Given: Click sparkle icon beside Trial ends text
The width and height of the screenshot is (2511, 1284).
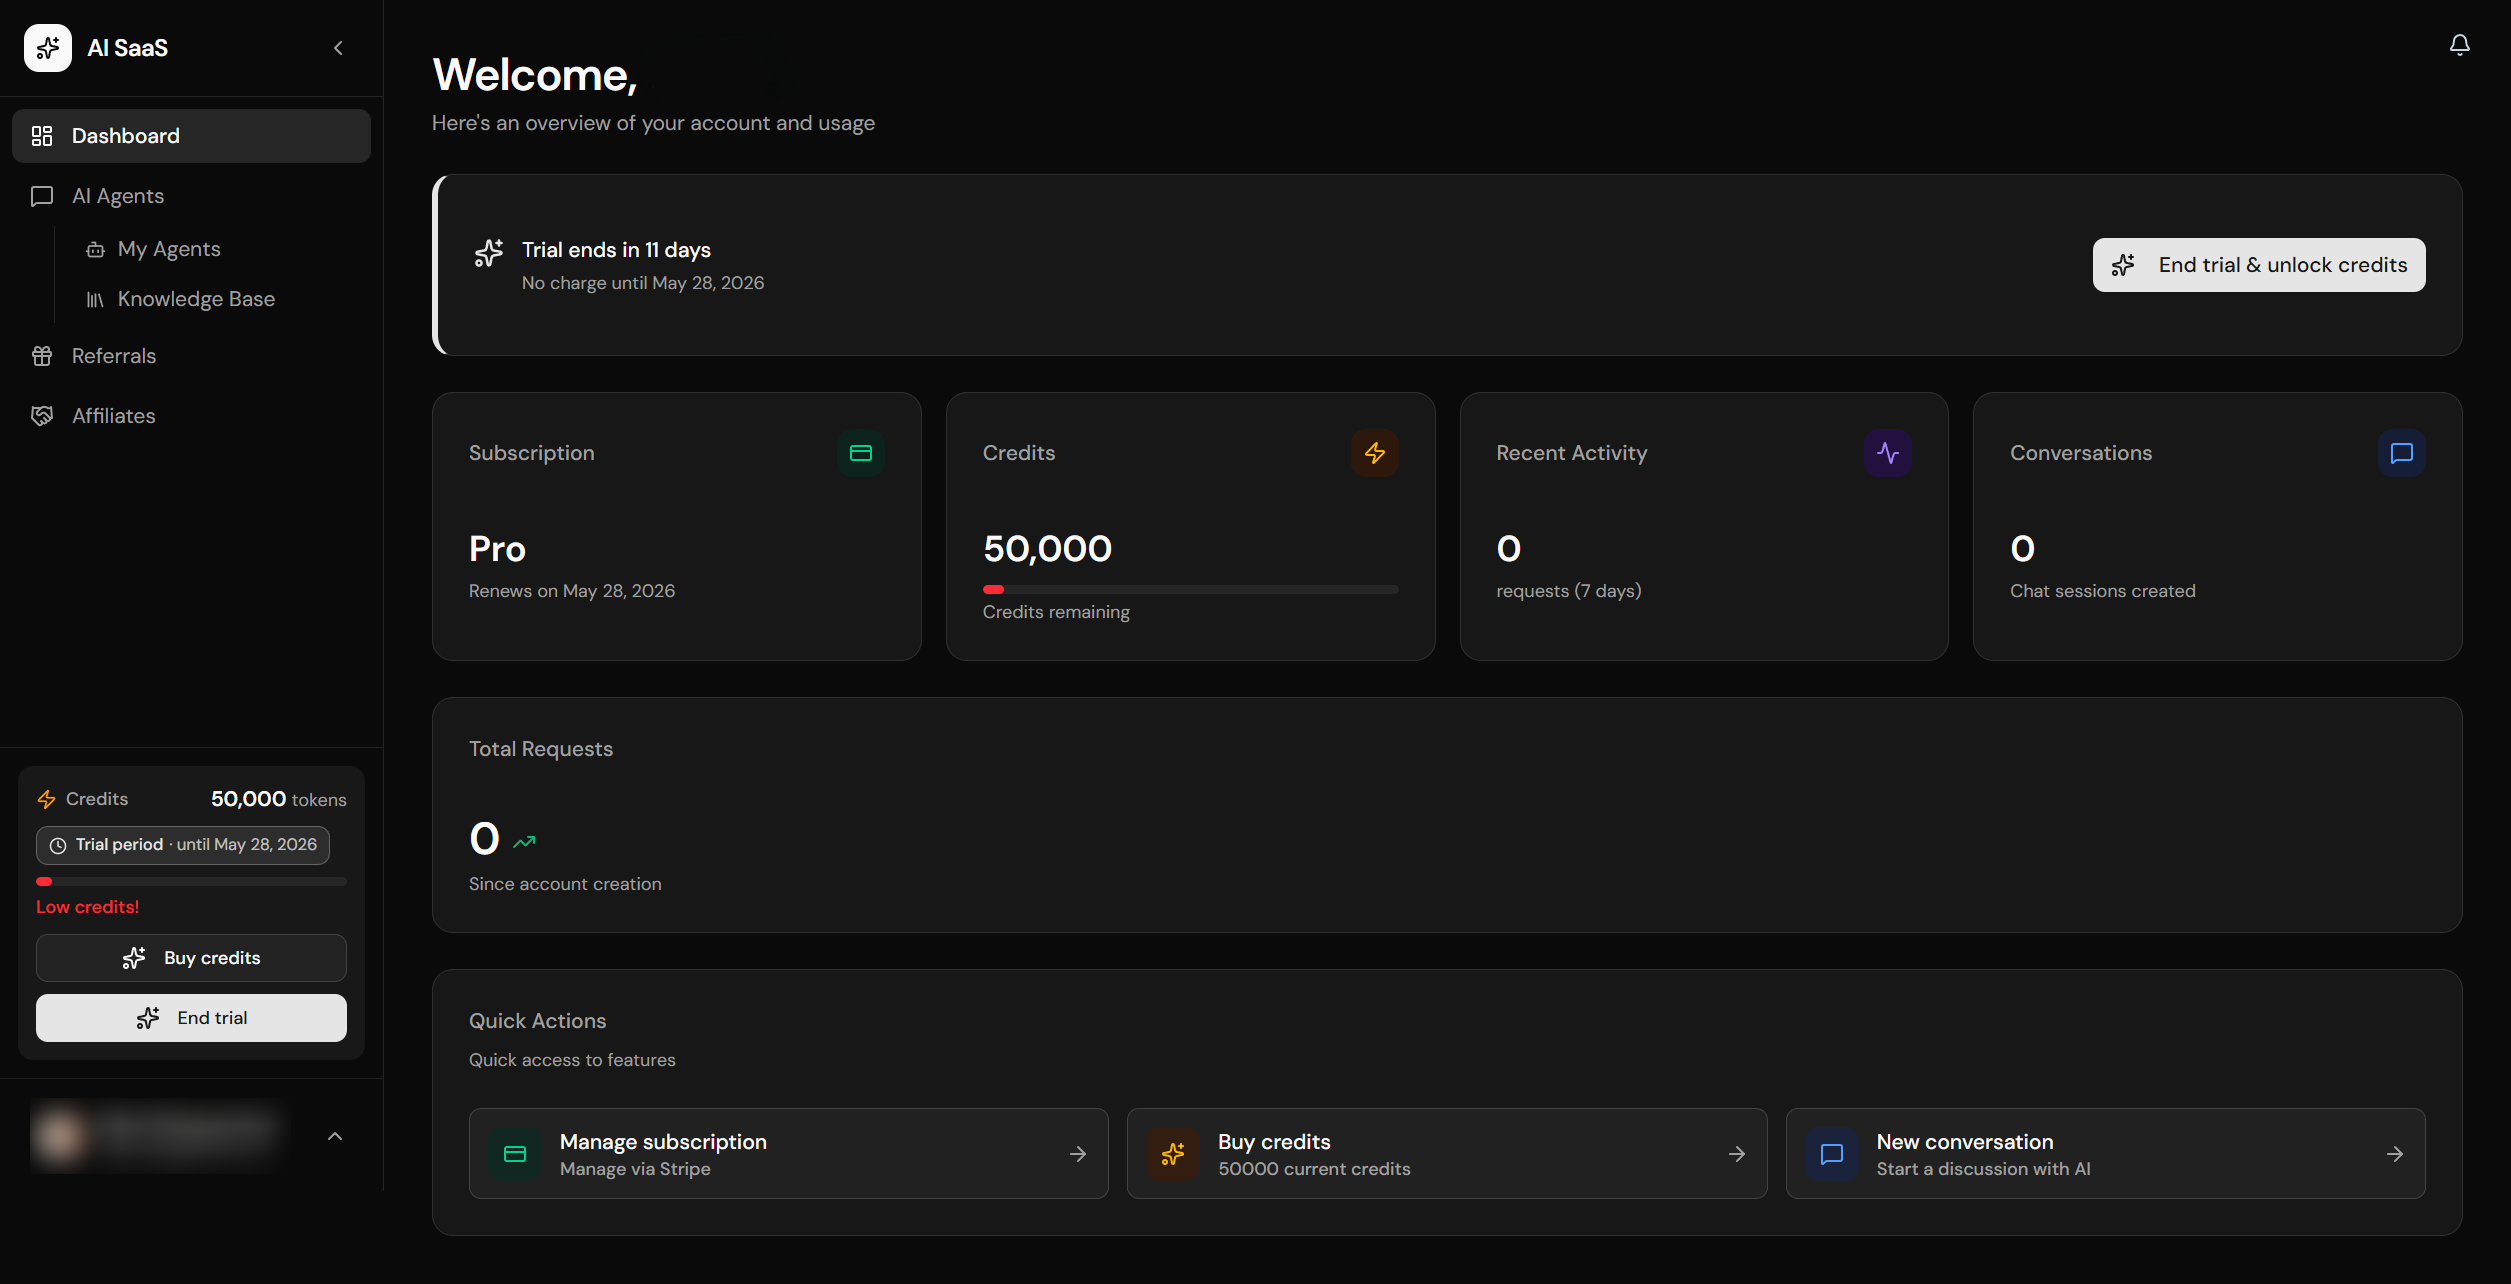Looking at the screenshot, I should tap(489, 253).
